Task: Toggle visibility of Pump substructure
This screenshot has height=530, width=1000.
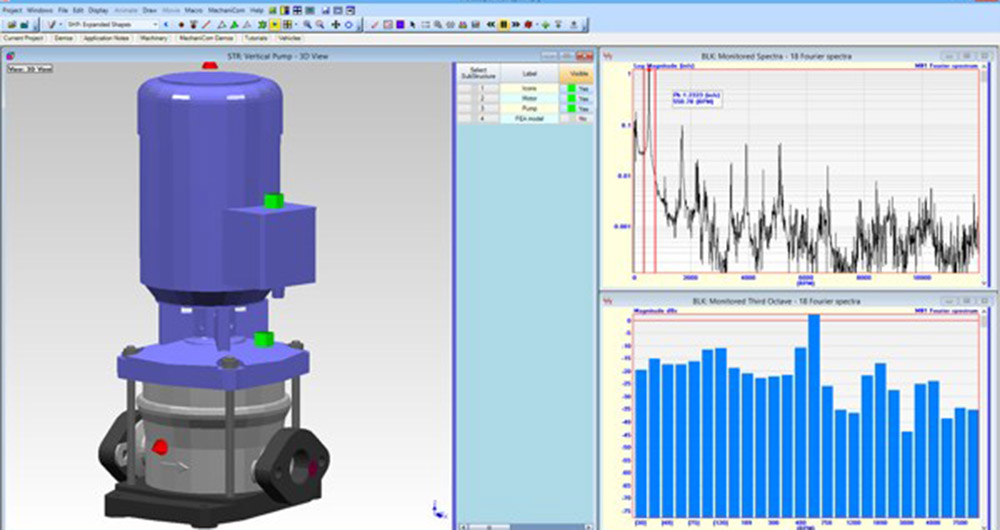Action: tap(578, 108)
